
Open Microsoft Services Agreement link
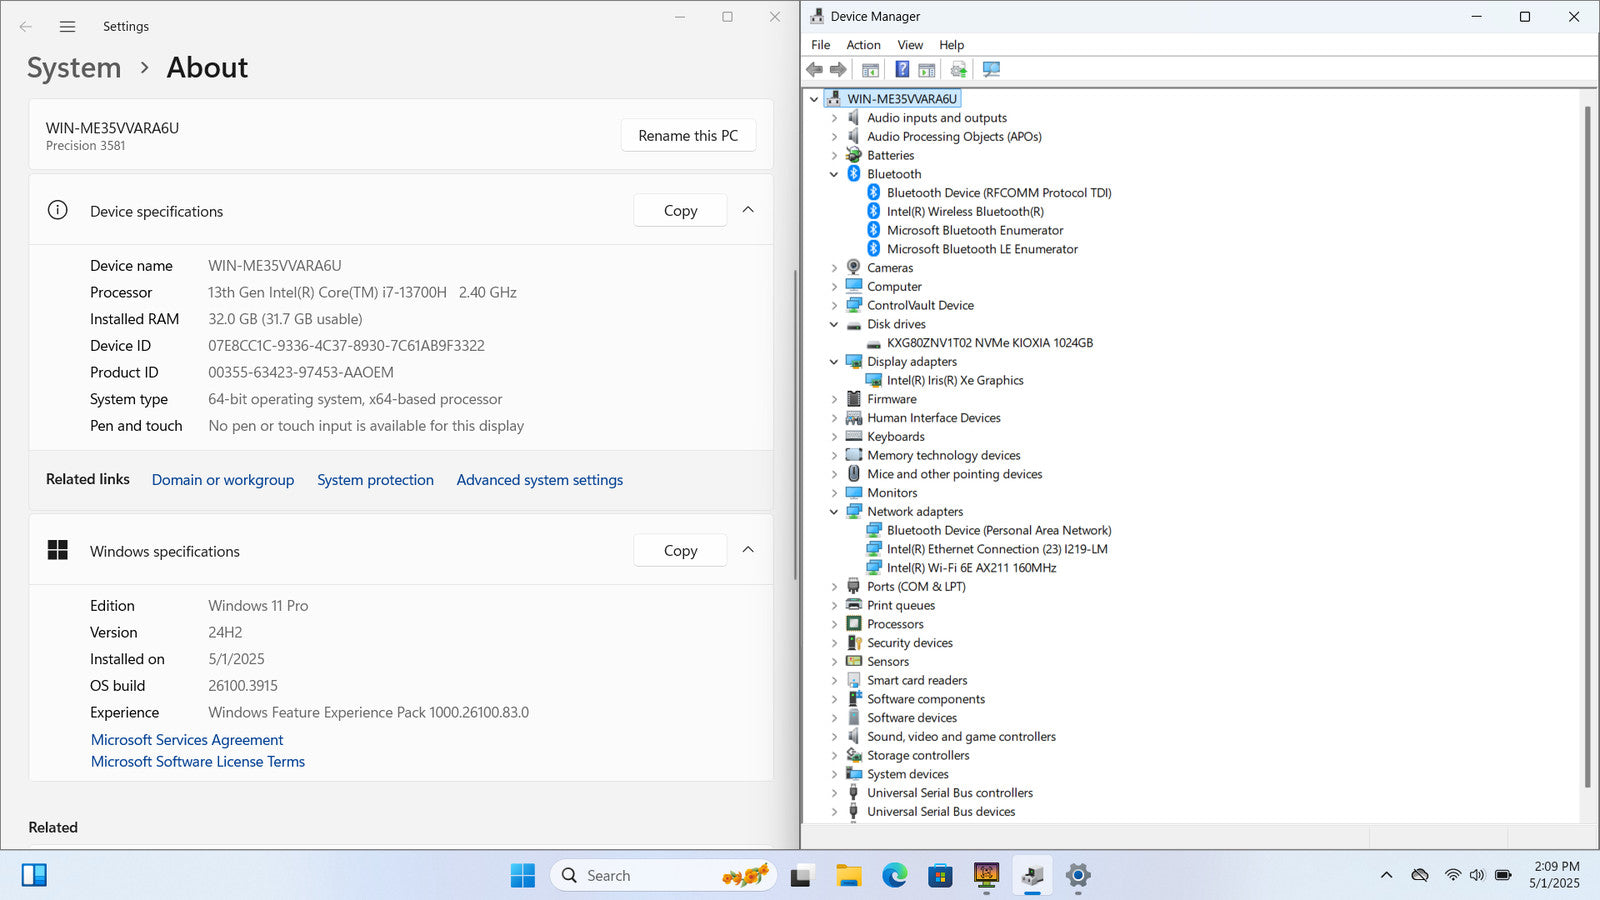click(187, 740)
